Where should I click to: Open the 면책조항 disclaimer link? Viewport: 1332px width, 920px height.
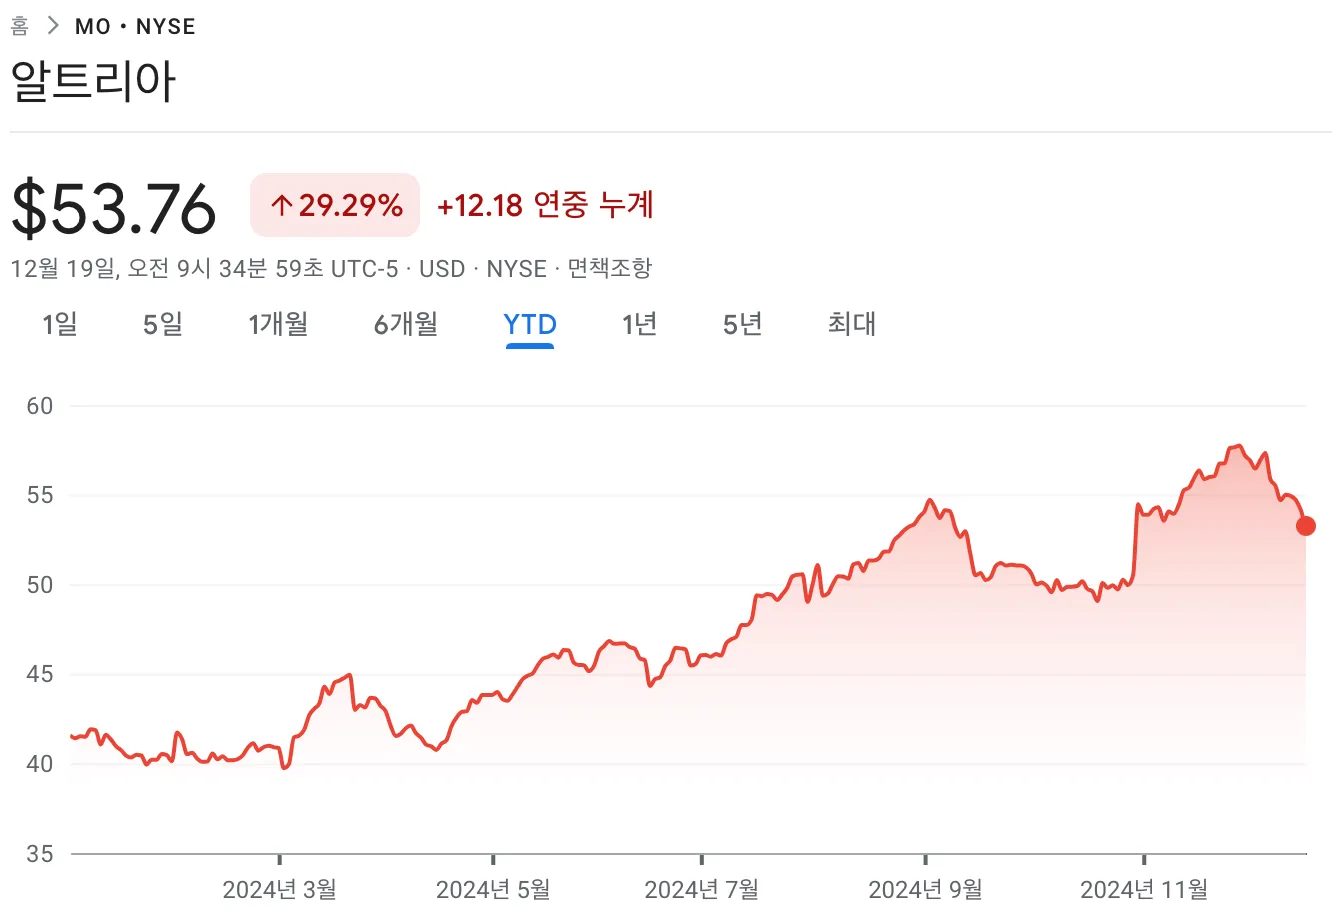coord(610,268)
